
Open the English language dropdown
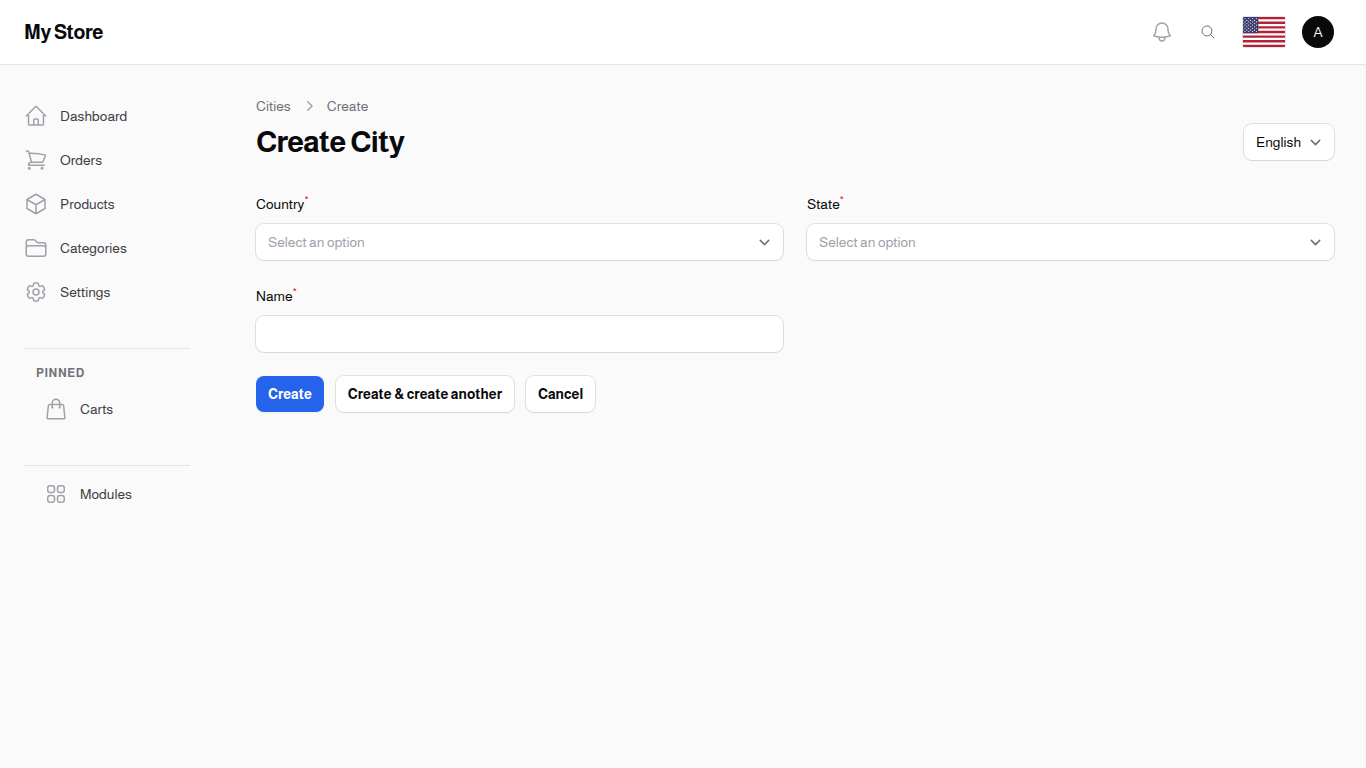coord(1288,142)
